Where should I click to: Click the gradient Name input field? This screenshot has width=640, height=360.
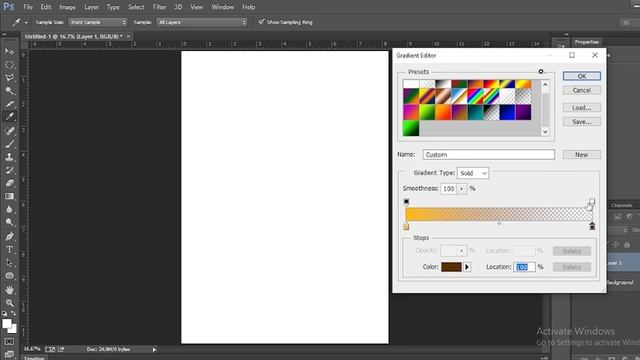pos(489,155)
